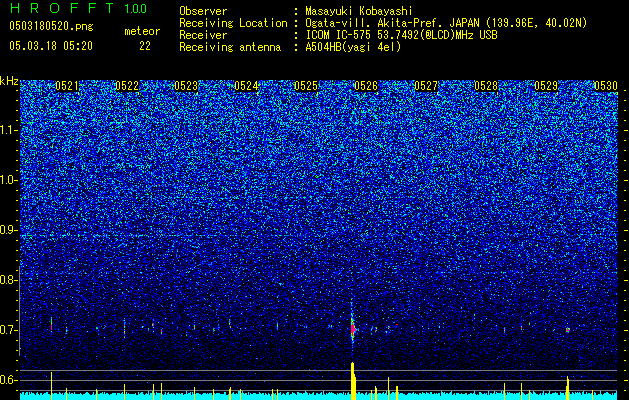Click the meteor echo just before 0521
The width and height of the screenshot is (629, 400).
click(x=51, y=324)
